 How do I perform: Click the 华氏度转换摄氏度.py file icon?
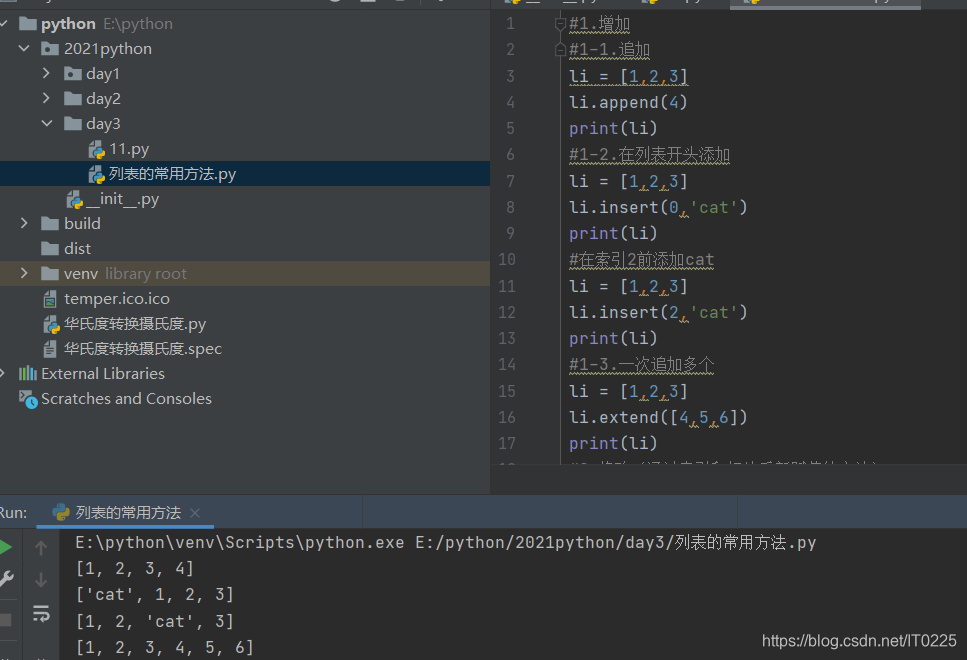[51, 324]
